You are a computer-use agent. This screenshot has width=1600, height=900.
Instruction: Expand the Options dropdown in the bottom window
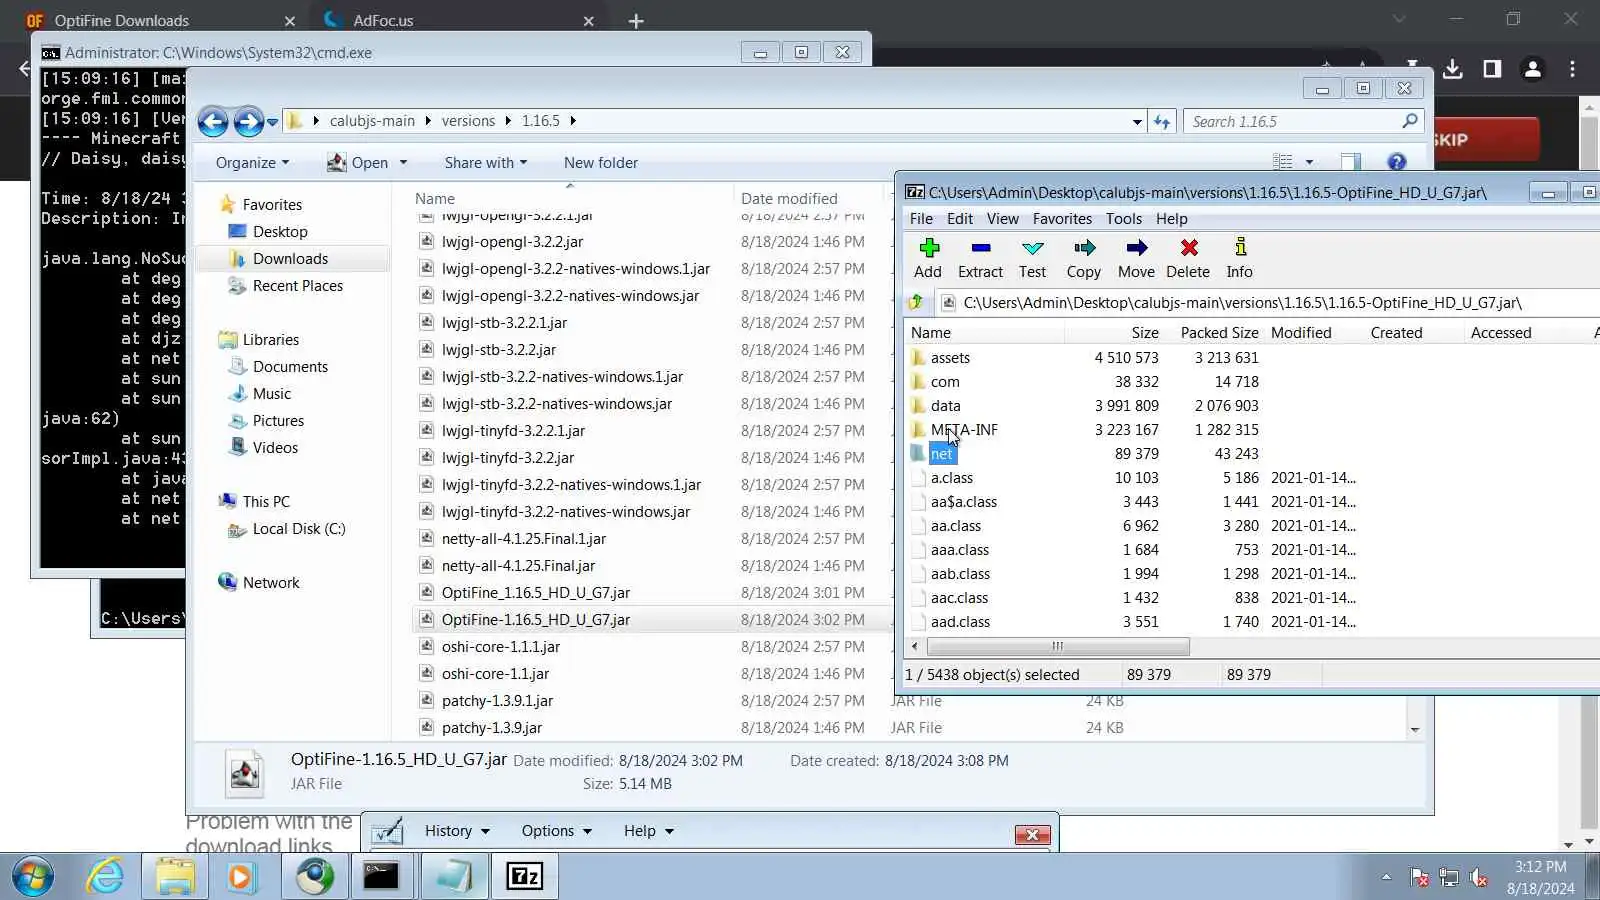point(556,831)
